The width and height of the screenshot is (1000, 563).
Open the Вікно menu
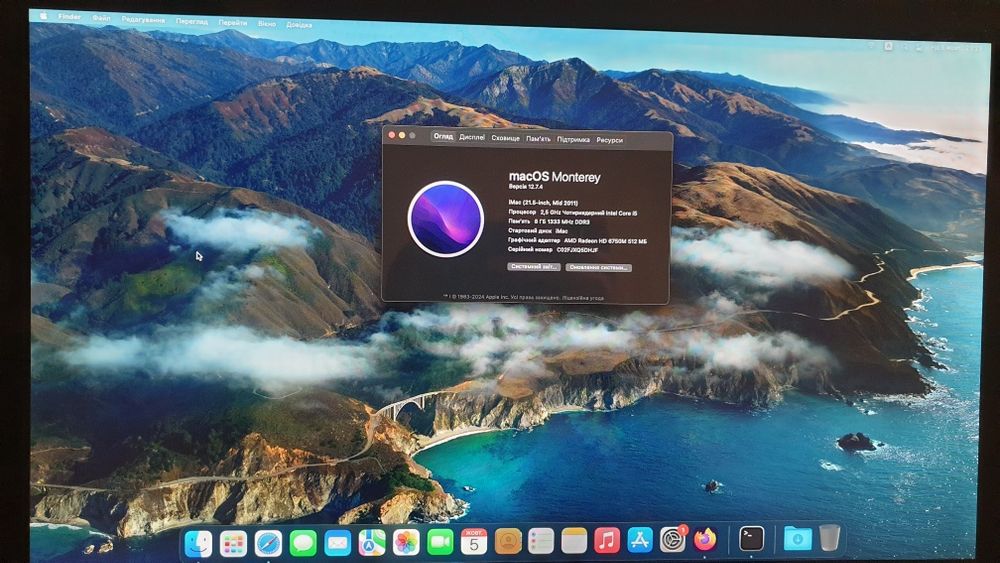[x=267, y=24]
